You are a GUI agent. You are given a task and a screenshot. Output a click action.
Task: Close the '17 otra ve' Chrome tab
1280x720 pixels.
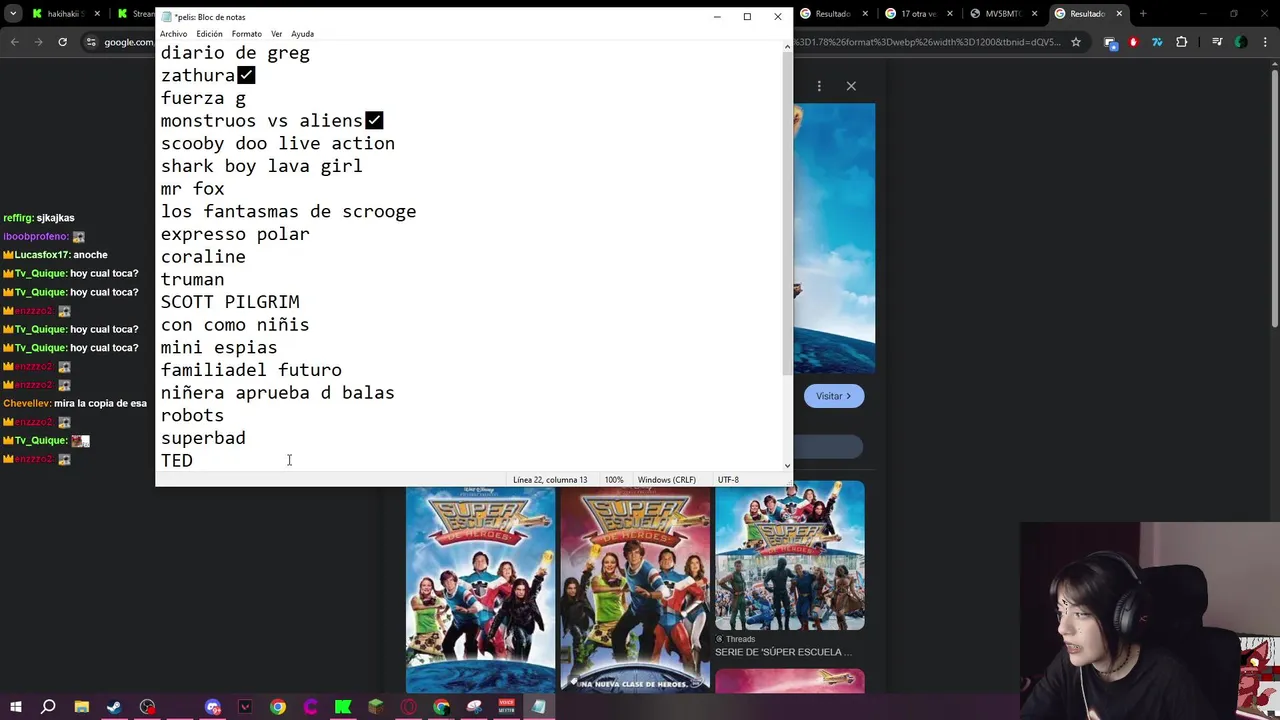click(949, 14)
